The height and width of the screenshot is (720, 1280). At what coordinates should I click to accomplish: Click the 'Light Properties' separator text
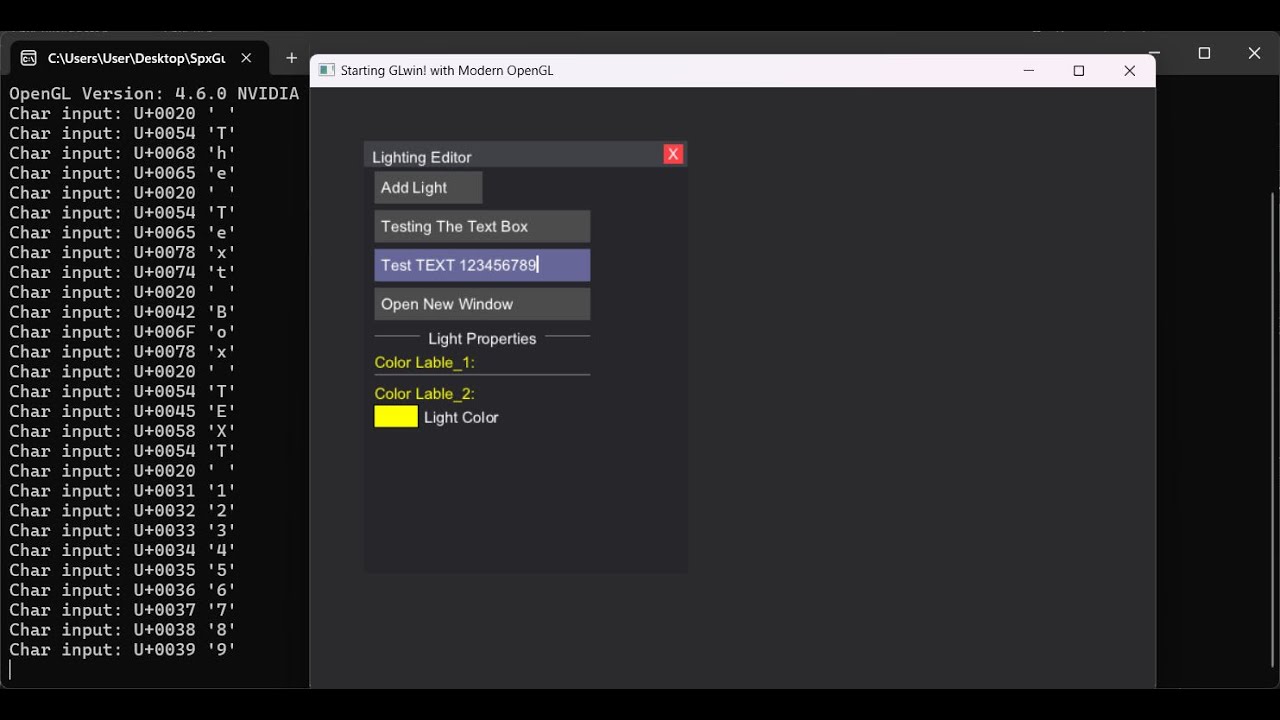(x=482, y=339)
